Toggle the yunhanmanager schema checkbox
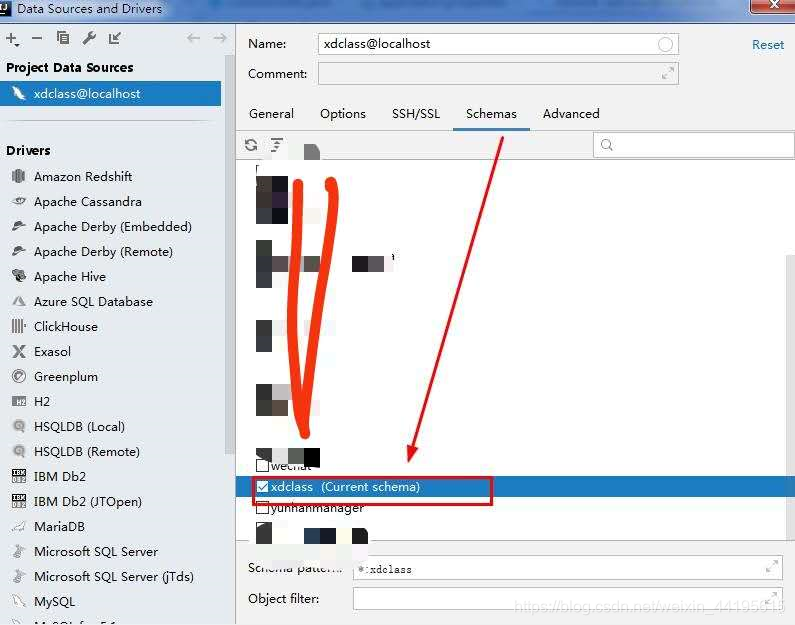 262,507
